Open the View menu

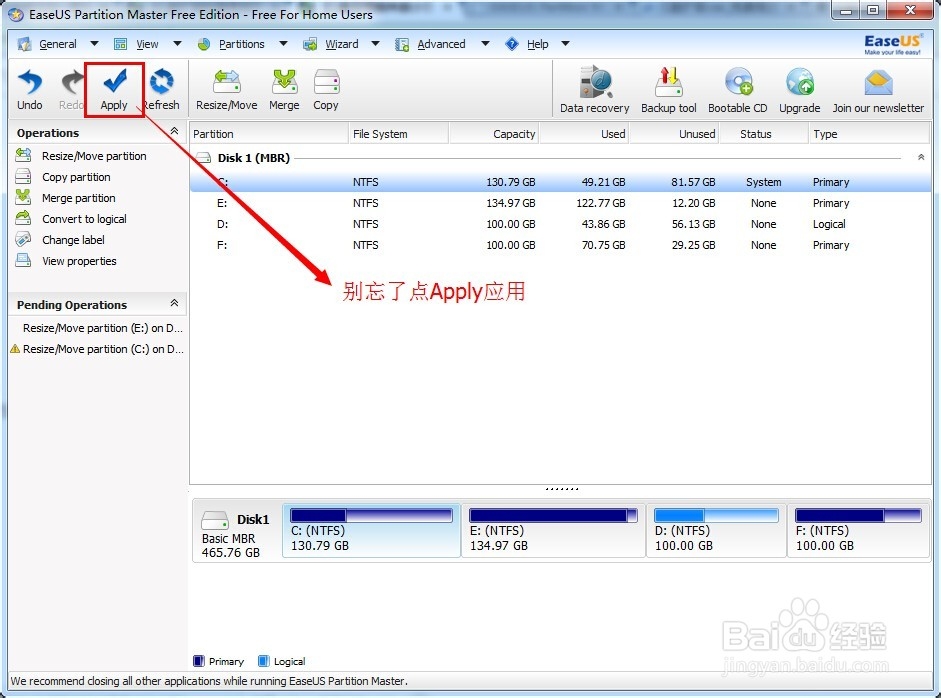[x=147, y=44]
